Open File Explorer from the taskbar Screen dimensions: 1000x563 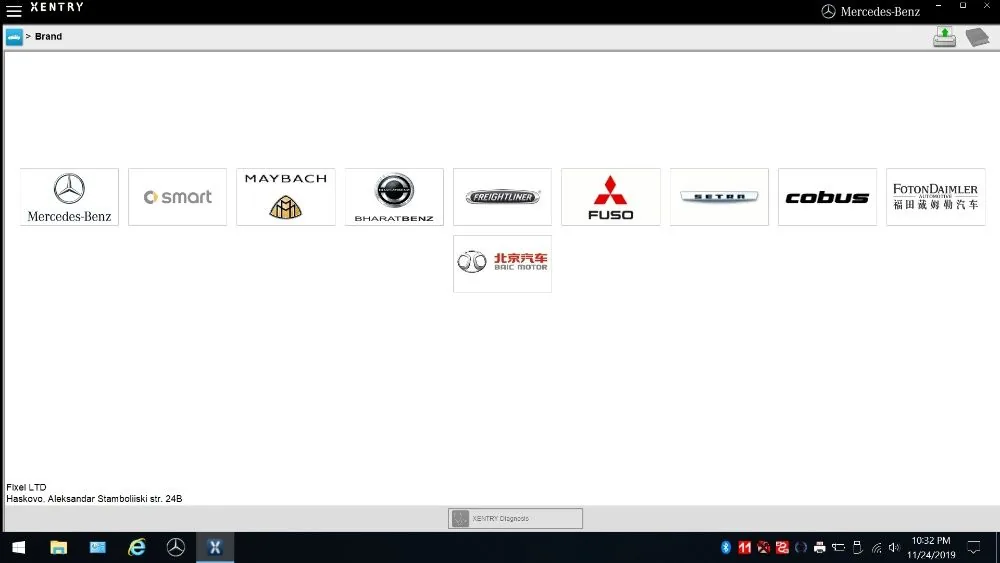click(59, 547)
